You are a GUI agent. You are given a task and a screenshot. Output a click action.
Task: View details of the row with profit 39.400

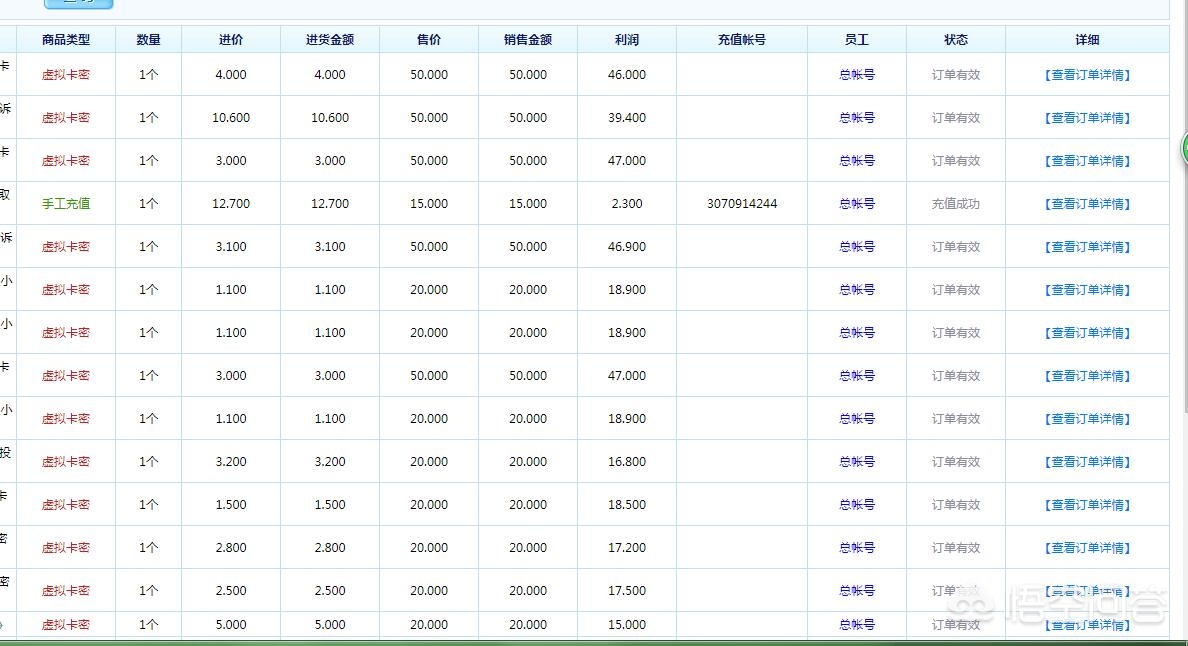tap(1087, 117)
